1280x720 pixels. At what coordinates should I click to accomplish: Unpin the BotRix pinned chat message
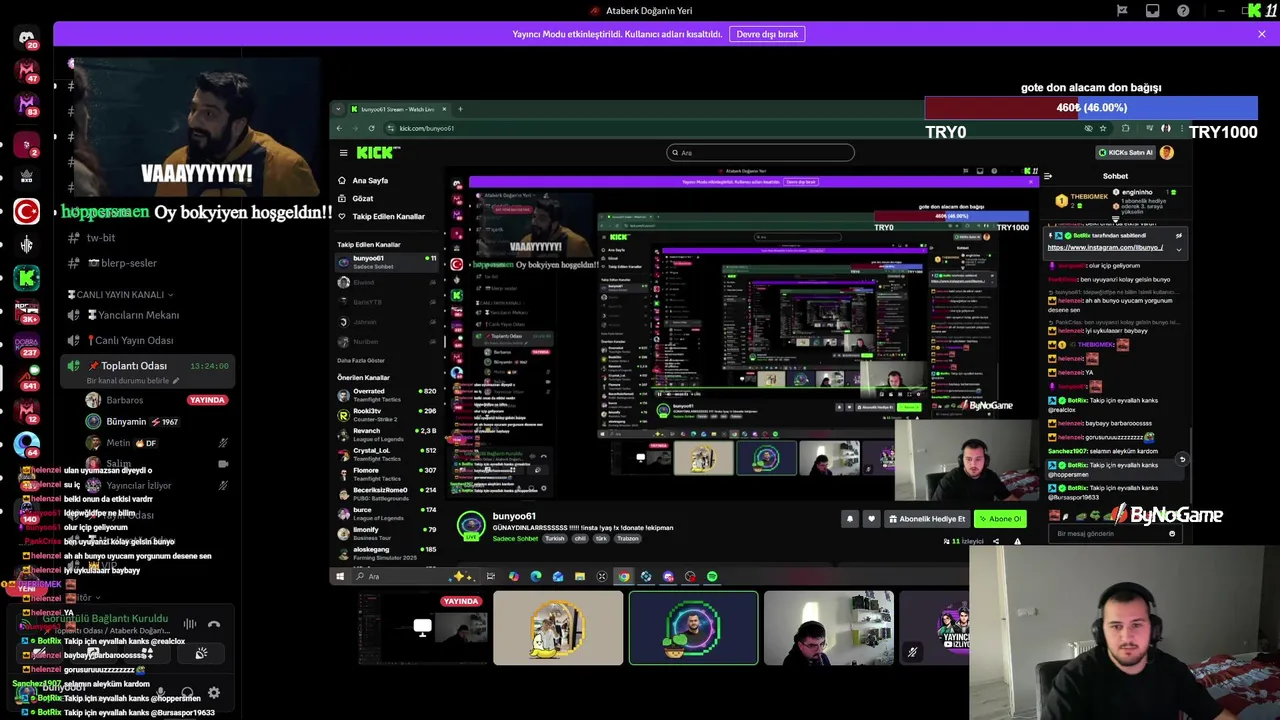1179,236
